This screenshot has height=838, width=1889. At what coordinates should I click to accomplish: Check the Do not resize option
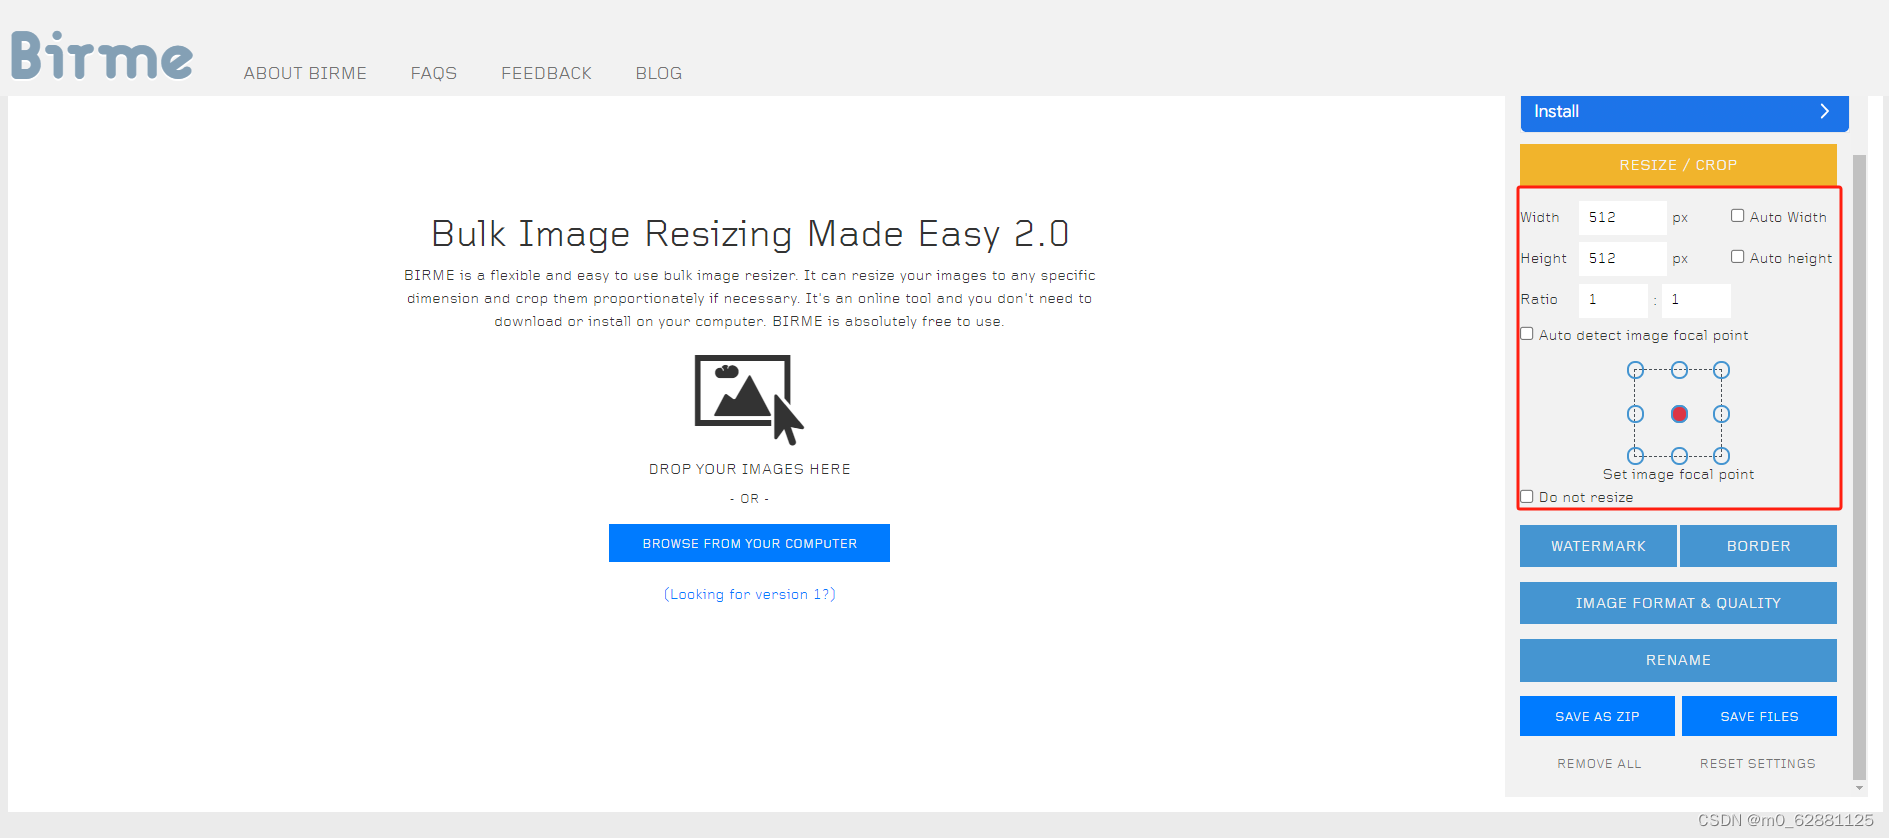1527,496
